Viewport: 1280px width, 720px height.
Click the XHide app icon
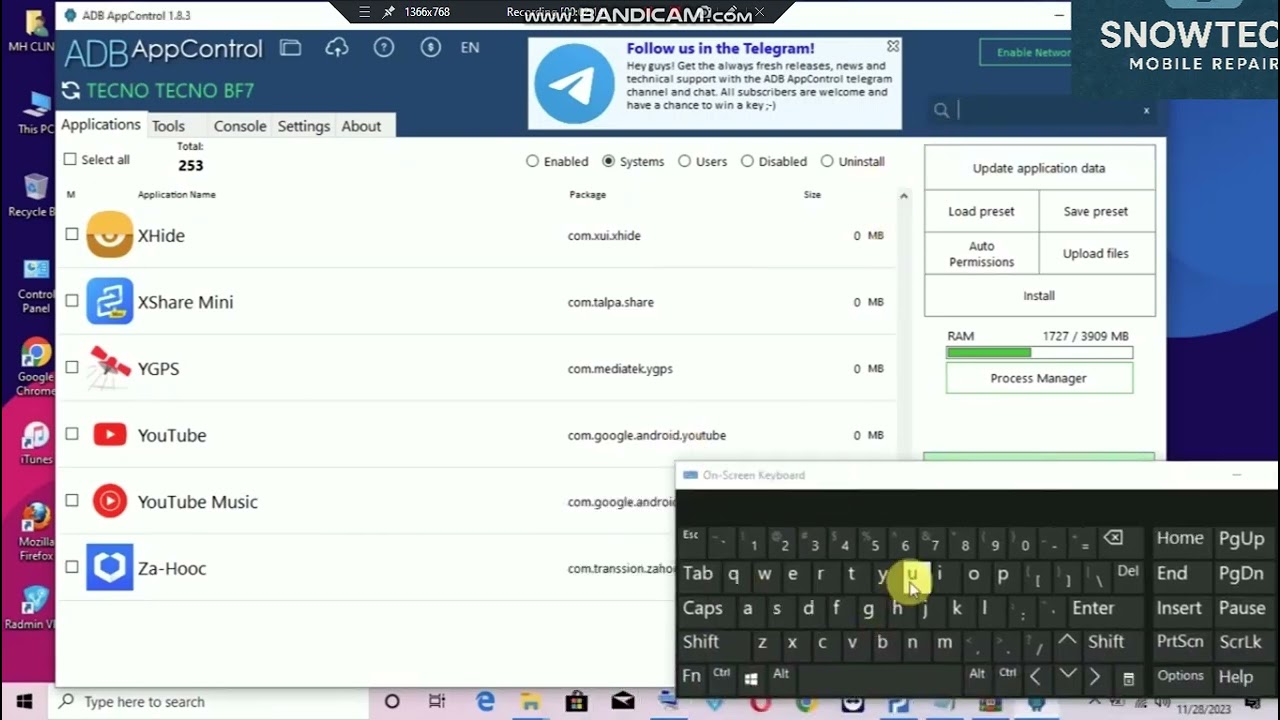[x=109, y=235]
